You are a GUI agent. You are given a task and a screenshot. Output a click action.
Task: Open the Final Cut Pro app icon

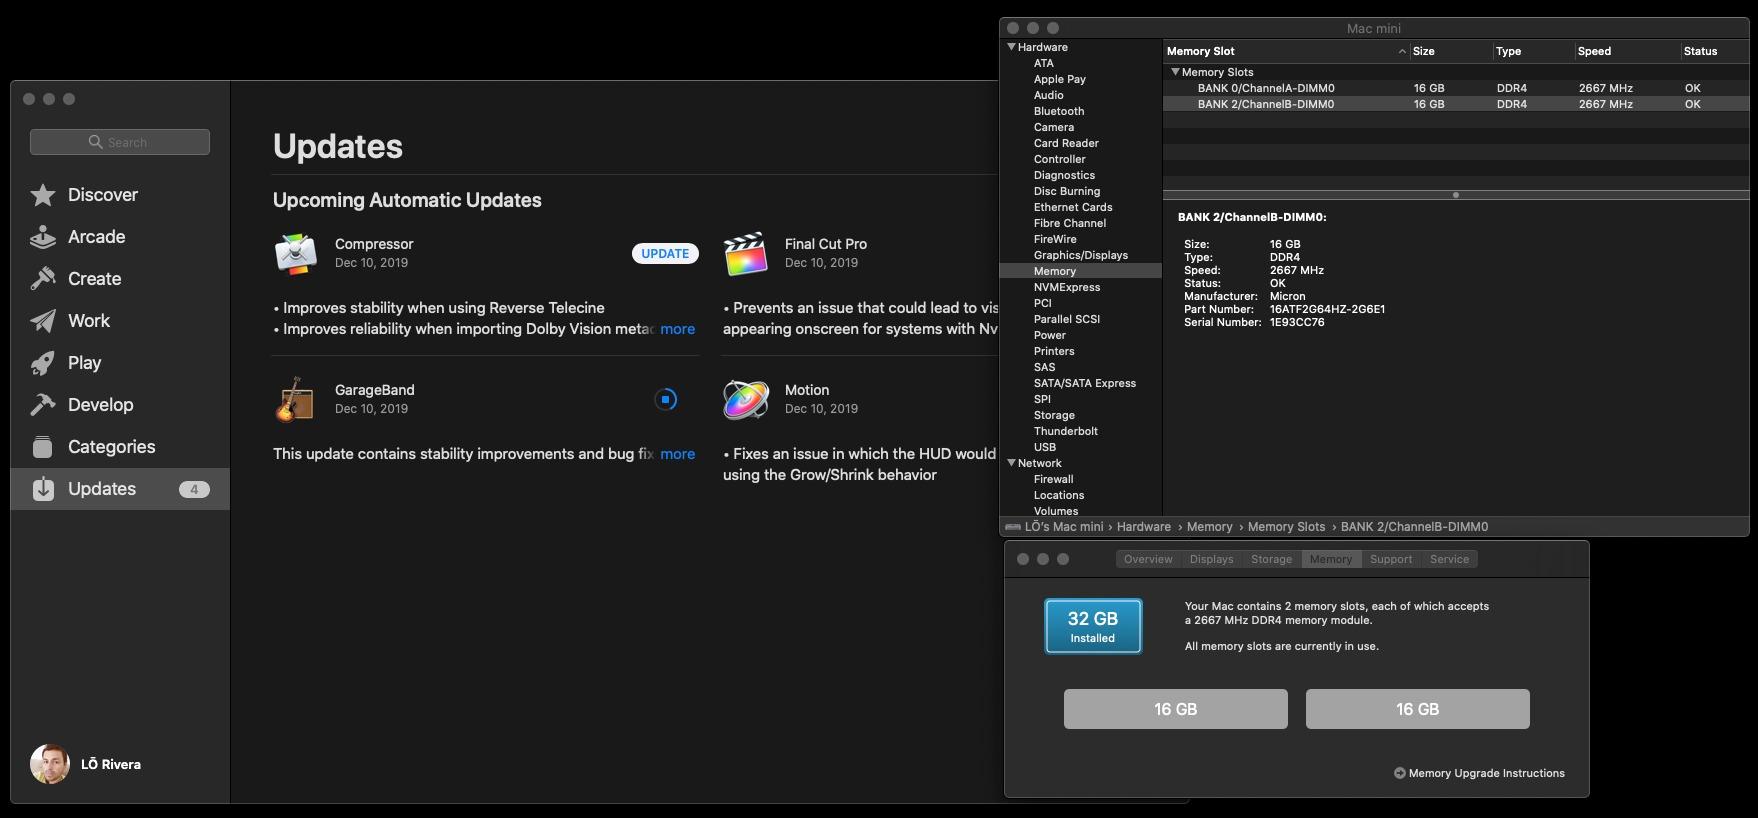pyautogui.click(x=746, y=254)
